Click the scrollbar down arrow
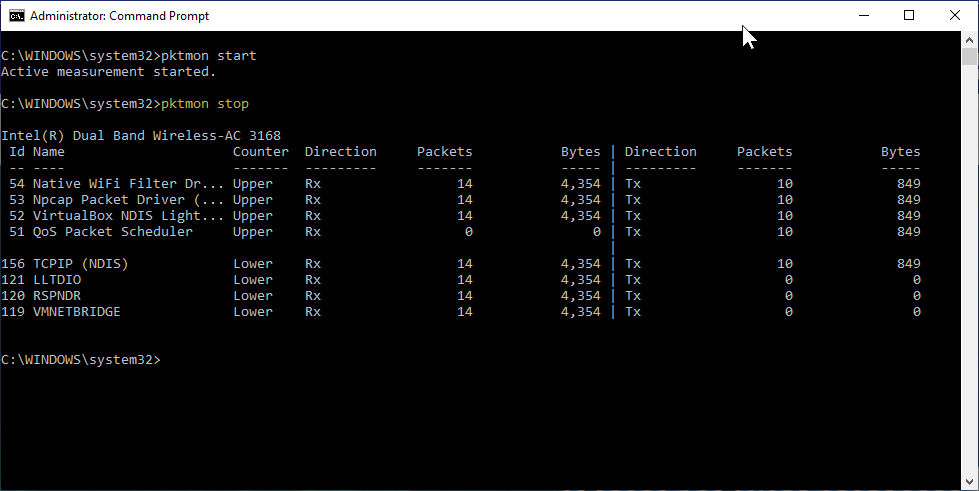The height and width of the screenshot is (491, 979). click(970, 482)
